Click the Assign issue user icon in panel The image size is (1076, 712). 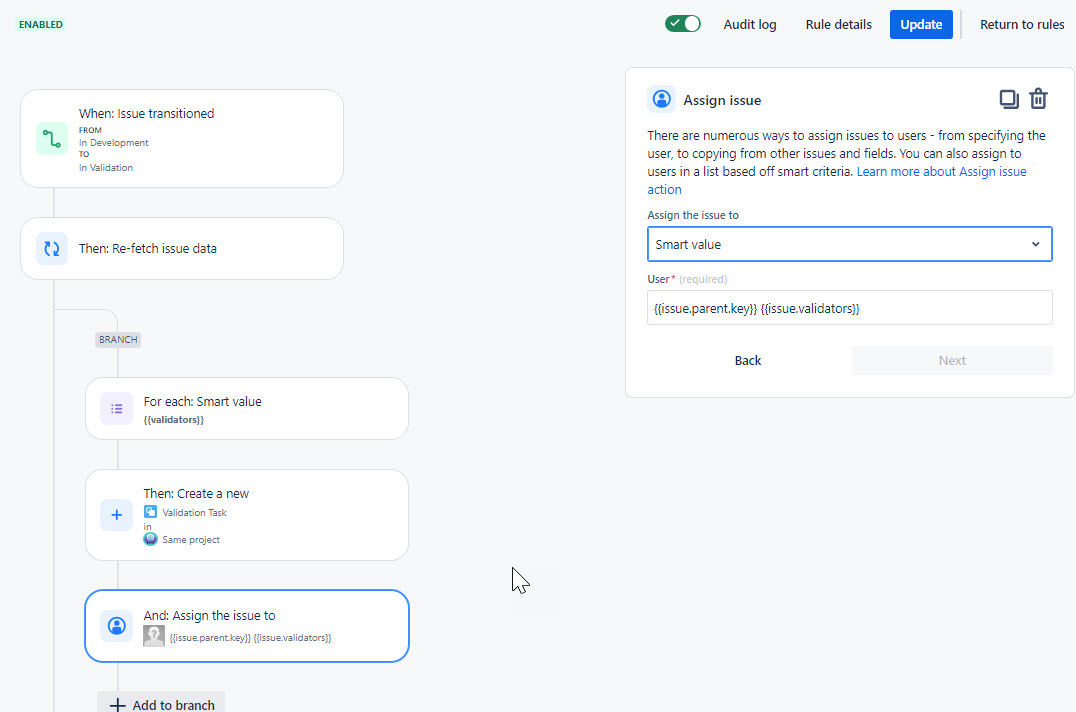click(662, 99)
